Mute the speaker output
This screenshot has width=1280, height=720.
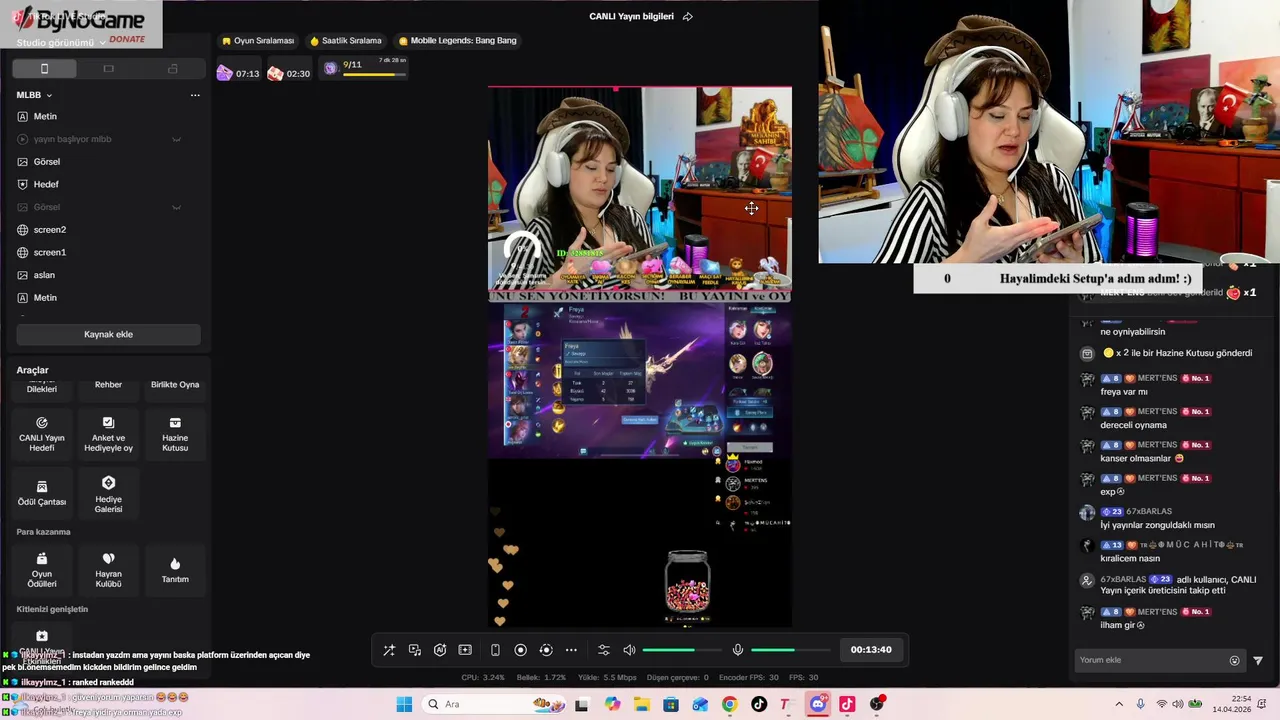[x=629, y=650]
